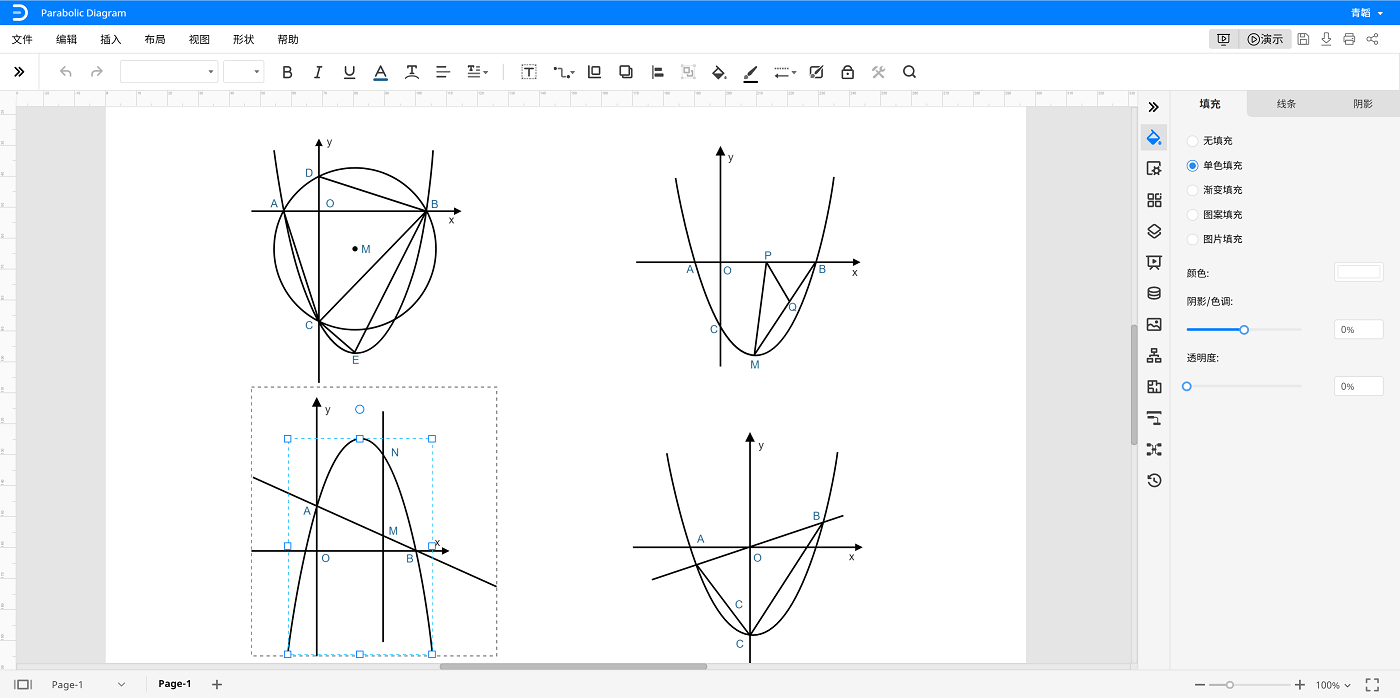Open the 形状 menu

coord(243,39)
